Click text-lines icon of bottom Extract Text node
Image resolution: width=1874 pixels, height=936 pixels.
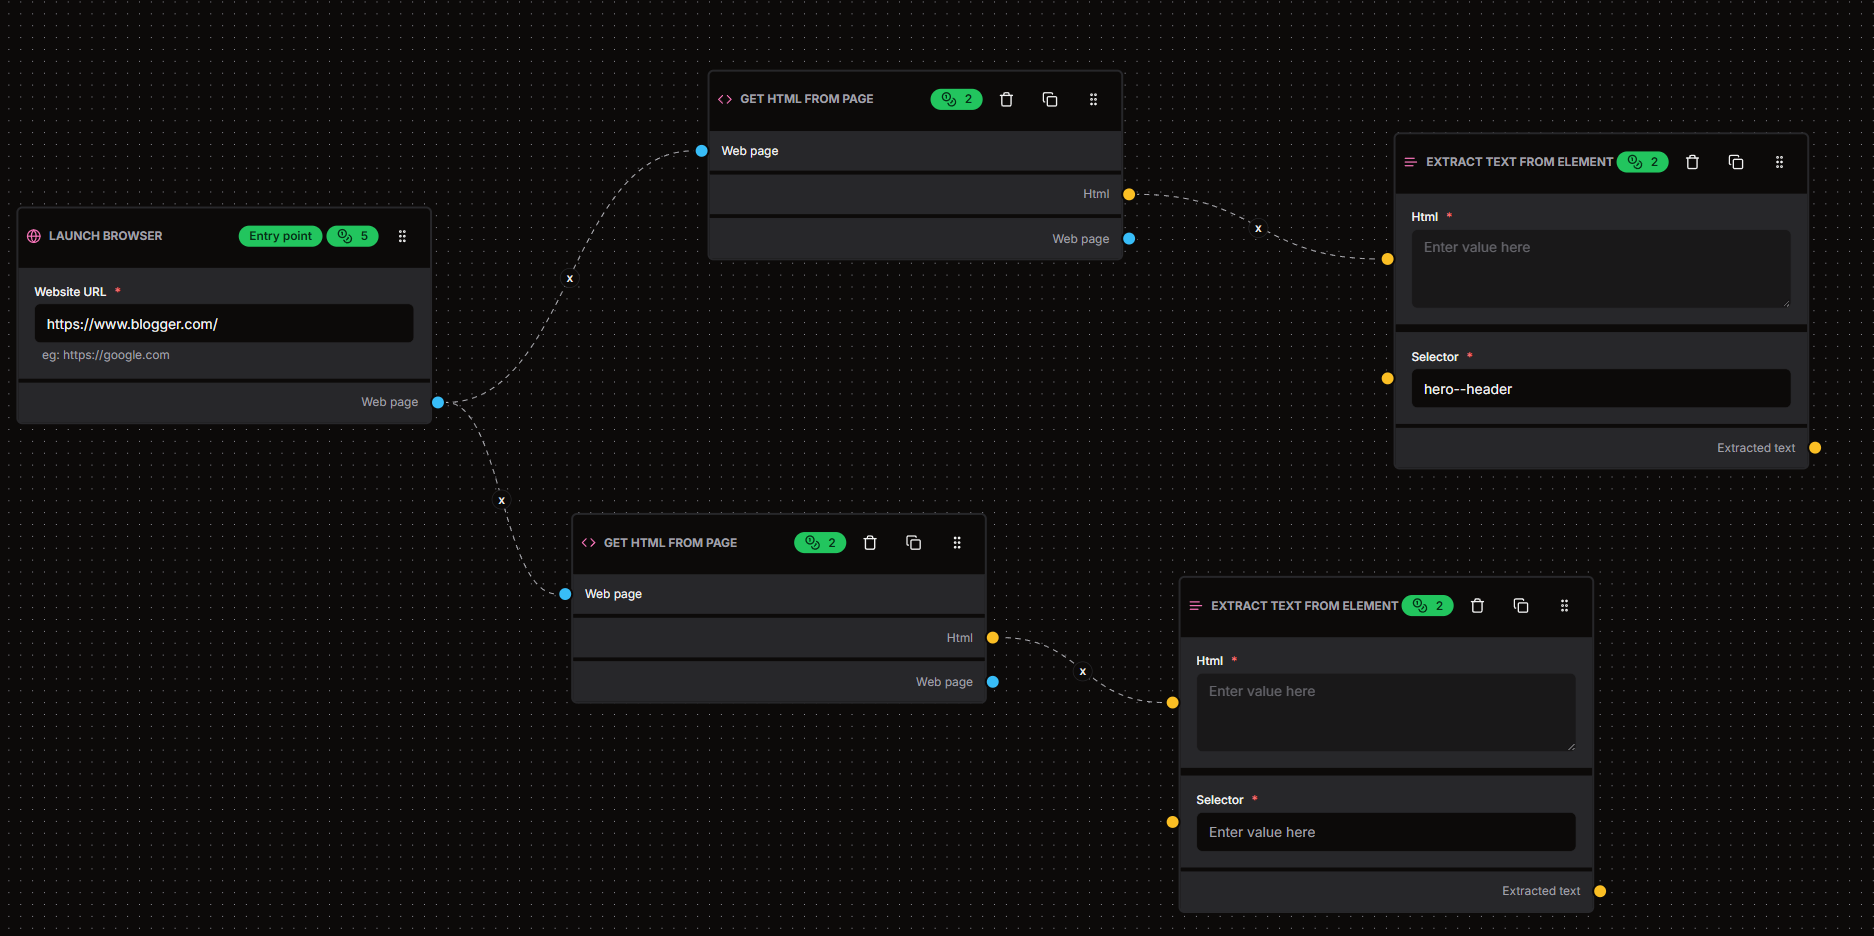tap(1196, 606)
